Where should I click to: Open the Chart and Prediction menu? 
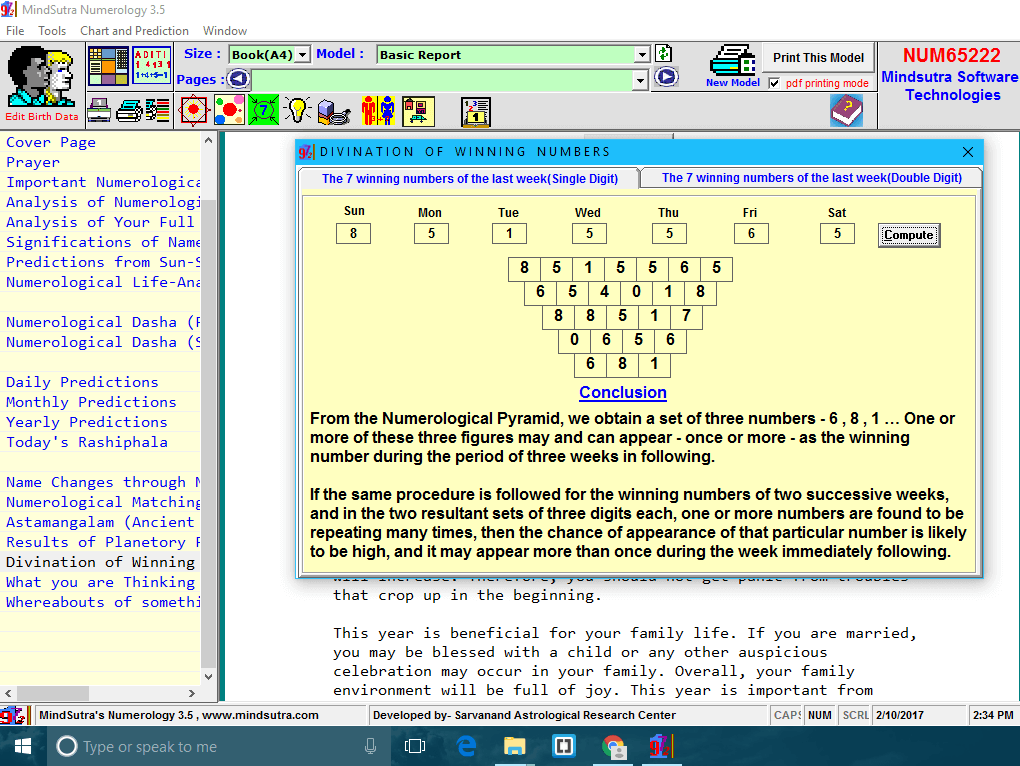(x=134, y=31)
